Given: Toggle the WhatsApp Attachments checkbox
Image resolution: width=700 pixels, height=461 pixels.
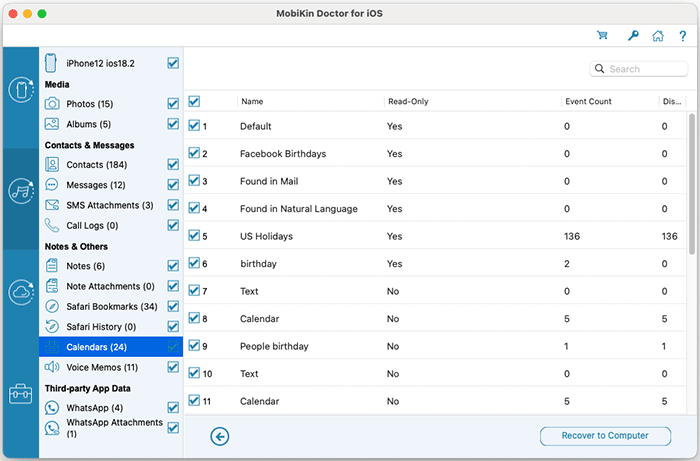Looking at the screenshot, I should 173,428.
